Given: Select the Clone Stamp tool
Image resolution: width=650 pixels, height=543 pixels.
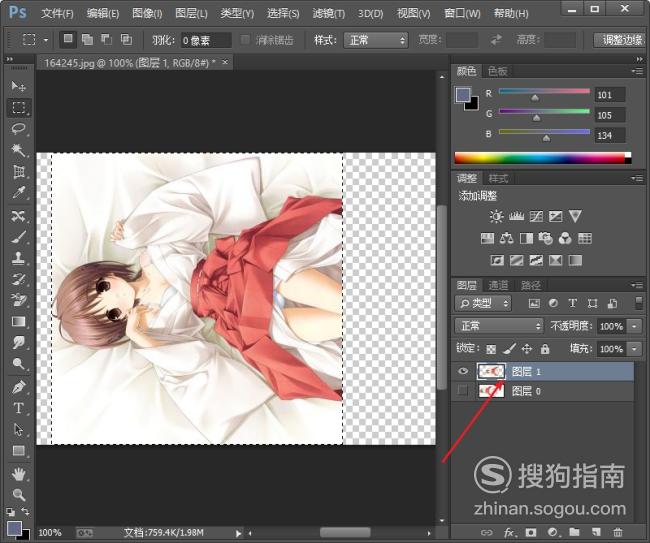Looking at the screenshot, I should [x=18, y=259].
